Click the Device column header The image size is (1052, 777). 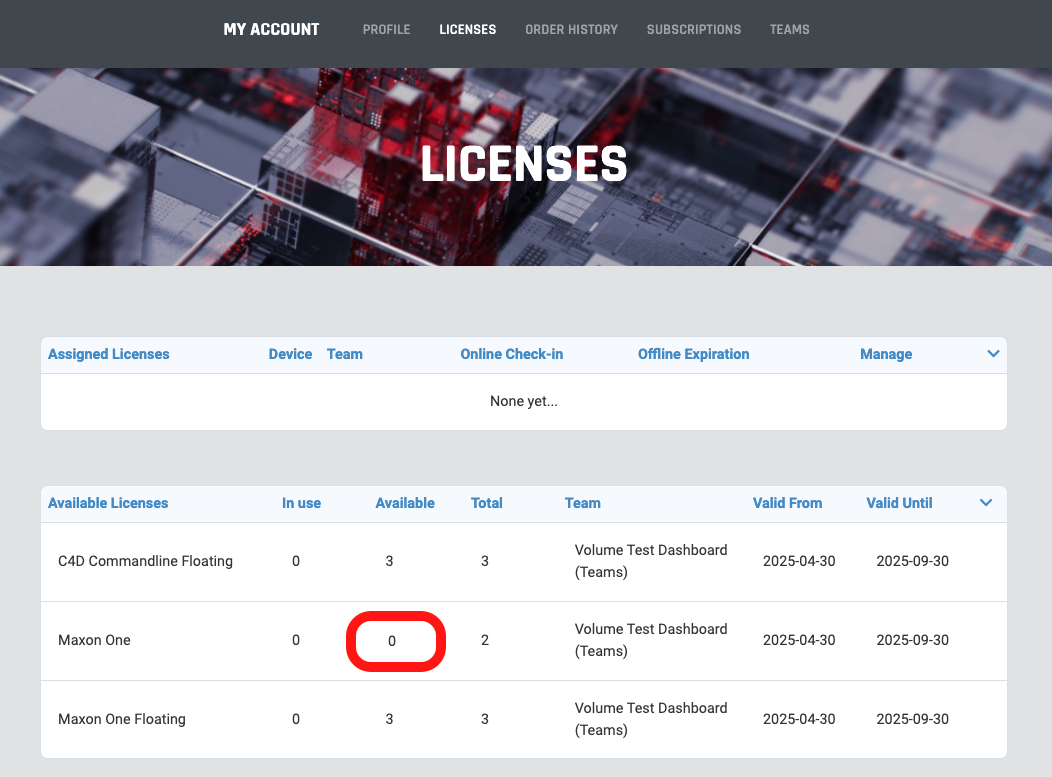coord(291,354)
